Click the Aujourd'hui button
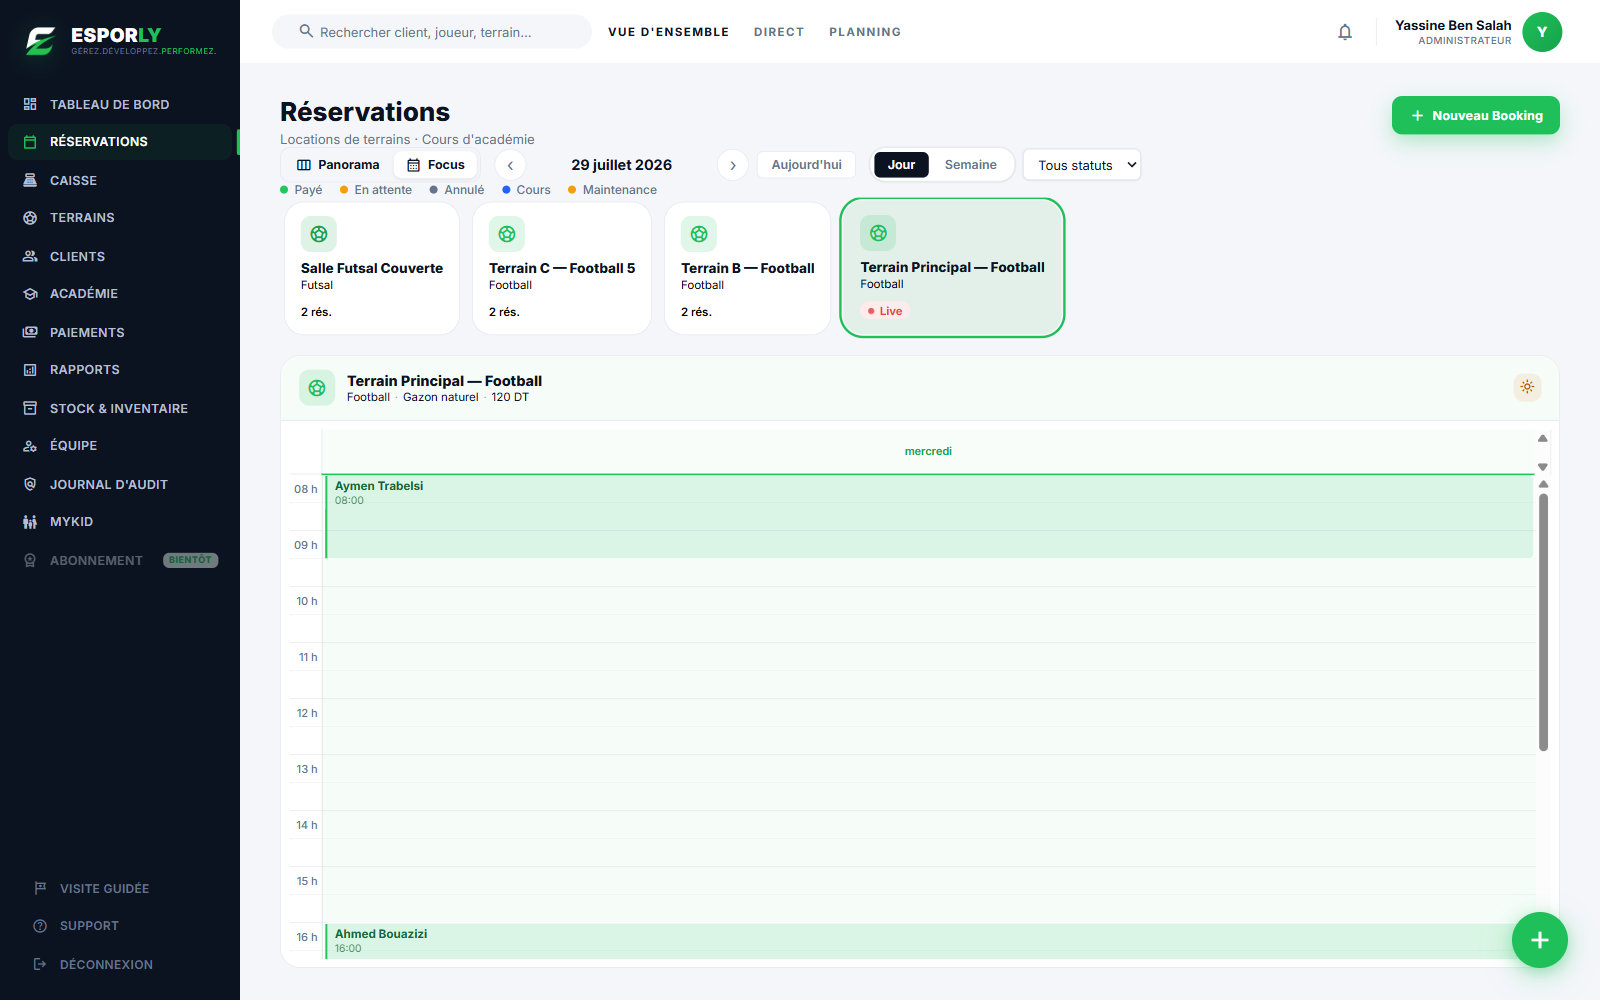The height and width of the screenshot is (1000, 1600). (806, 165)
